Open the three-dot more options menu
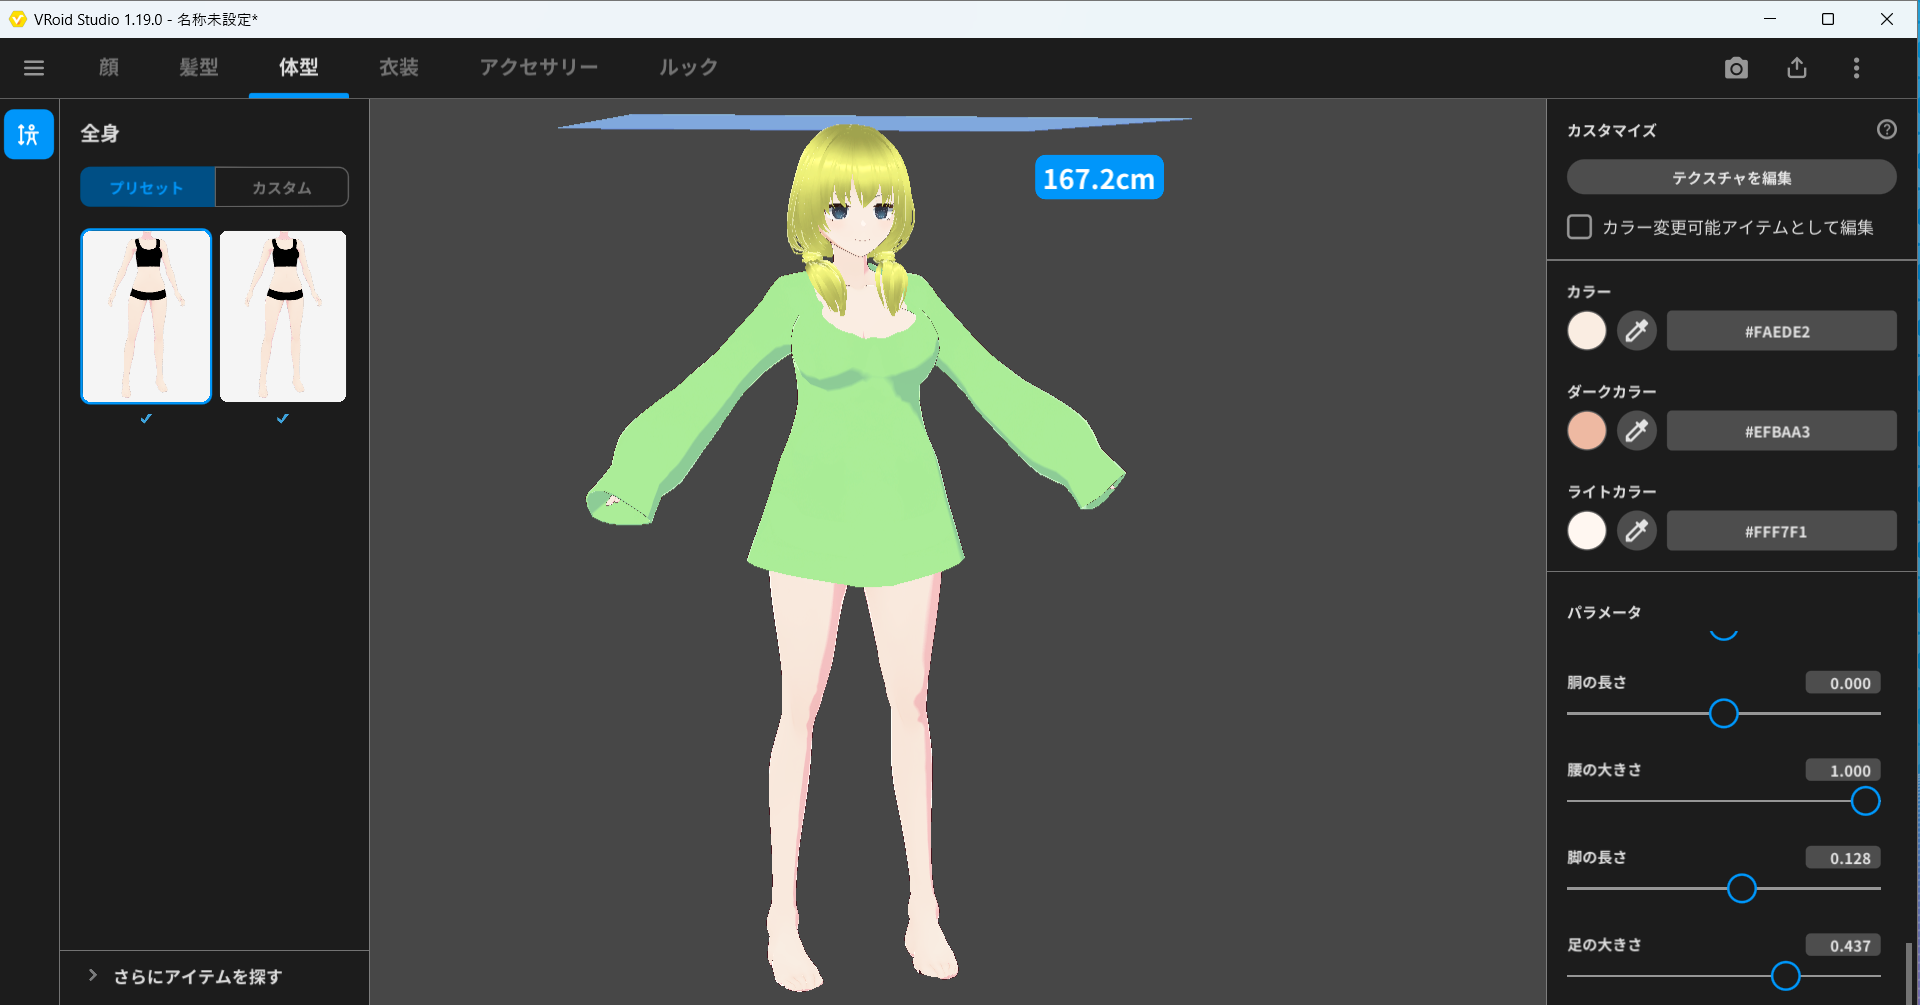The height and width of the screenshot is (1005, 1920). (x=1856, y=68)
